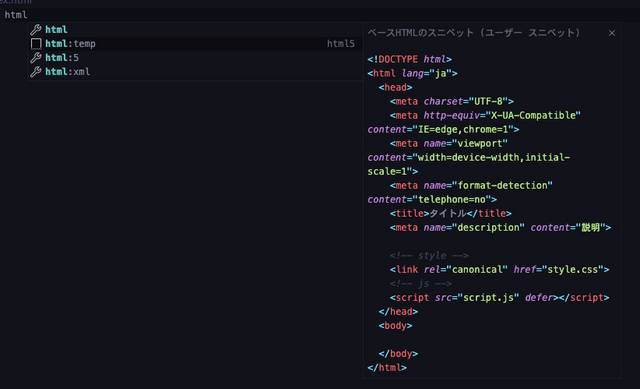Click the 'format-detection' meta preview line

471,186
